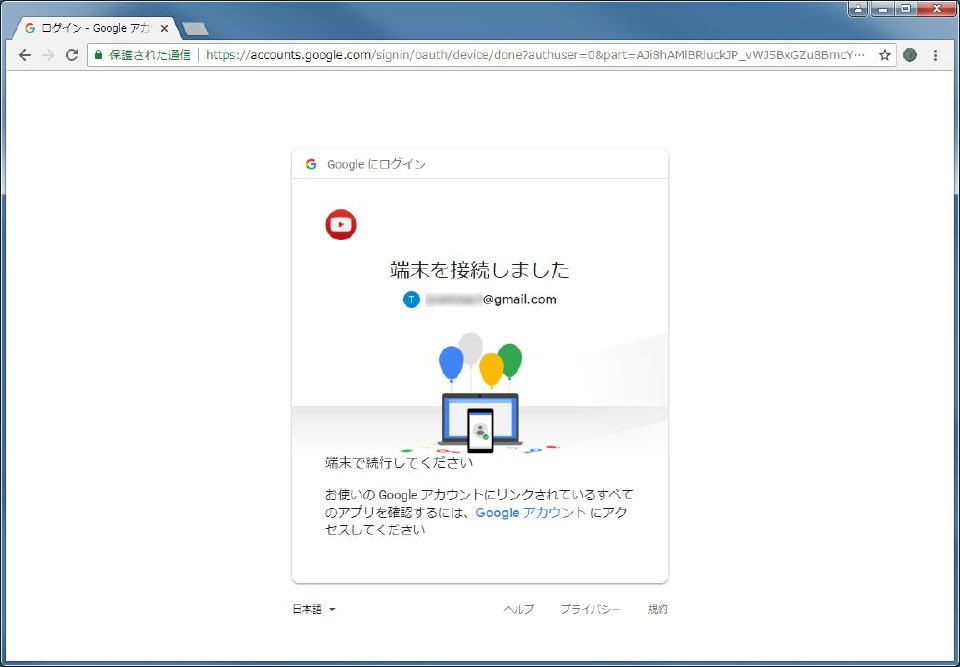Click the browser back arrow

click(24, 55)
